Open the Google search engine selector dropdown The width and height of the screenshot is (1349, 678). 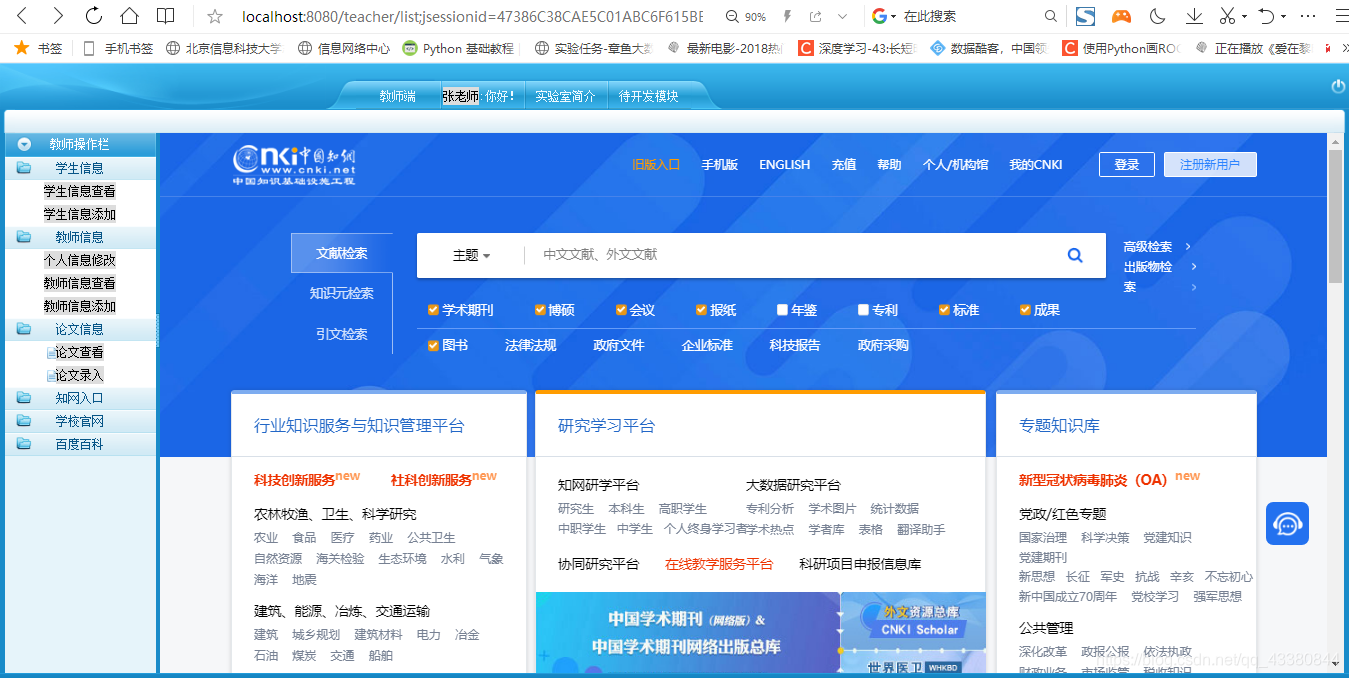892,17
